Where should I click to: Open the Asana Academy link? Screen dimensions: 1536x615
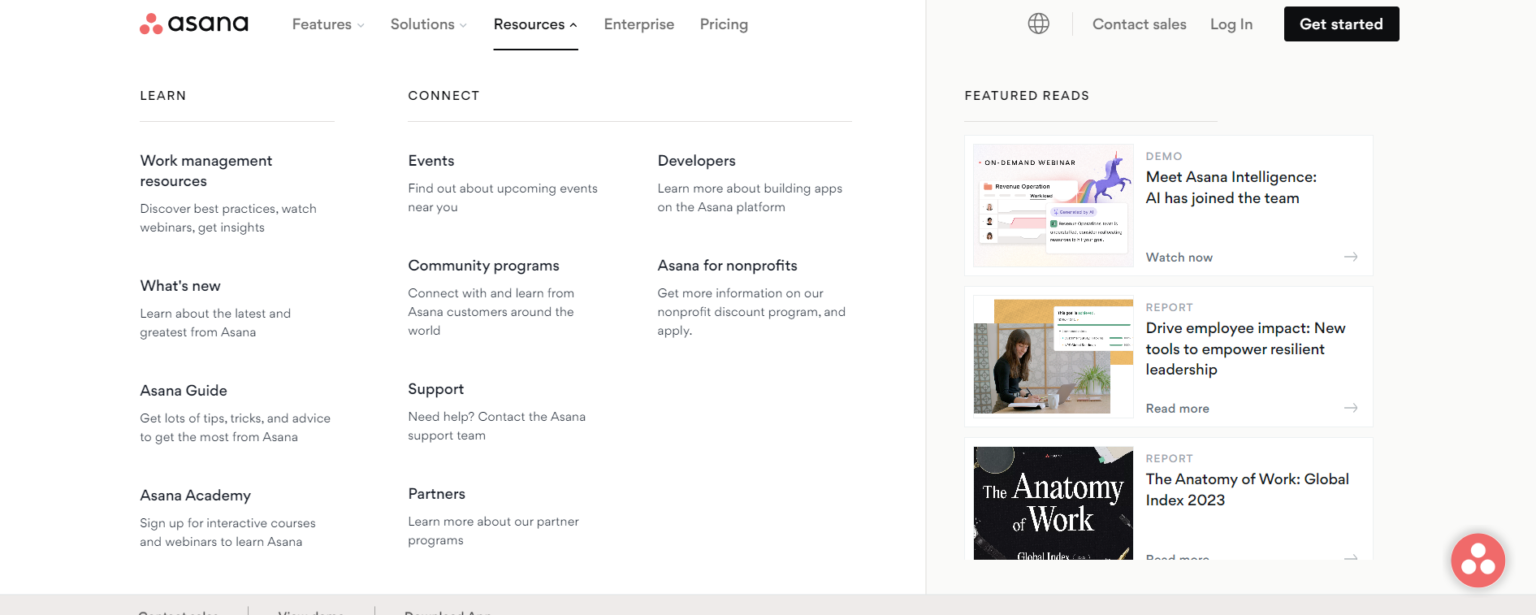point(195,495)
